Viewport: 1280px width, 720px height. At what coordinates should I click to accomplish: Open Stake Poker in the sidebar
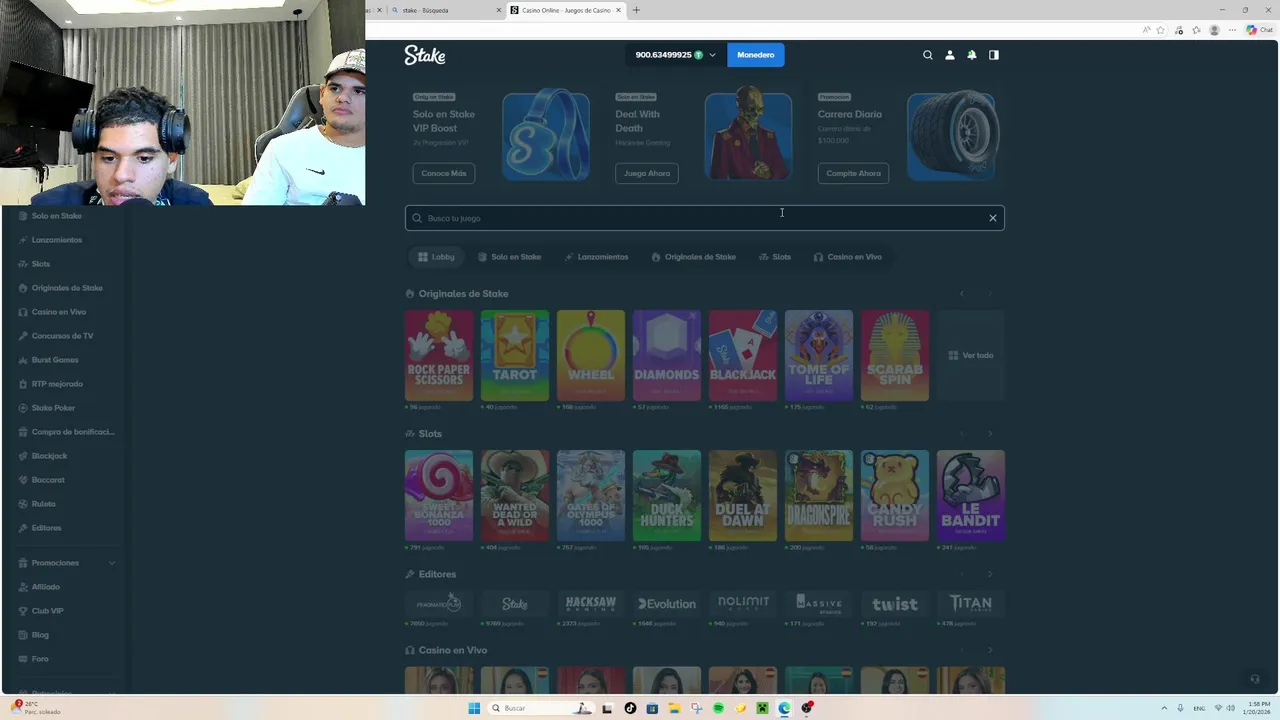coord(53,408)
